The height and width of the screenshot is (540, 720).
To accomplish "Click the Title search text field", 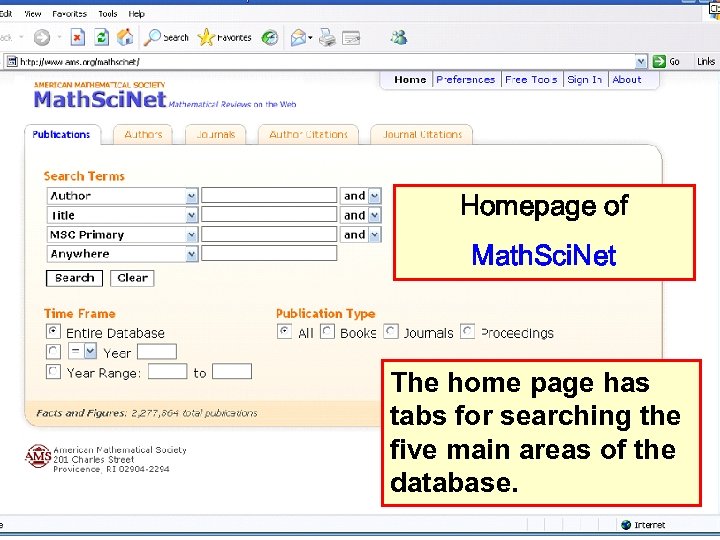I will [269, 214].
